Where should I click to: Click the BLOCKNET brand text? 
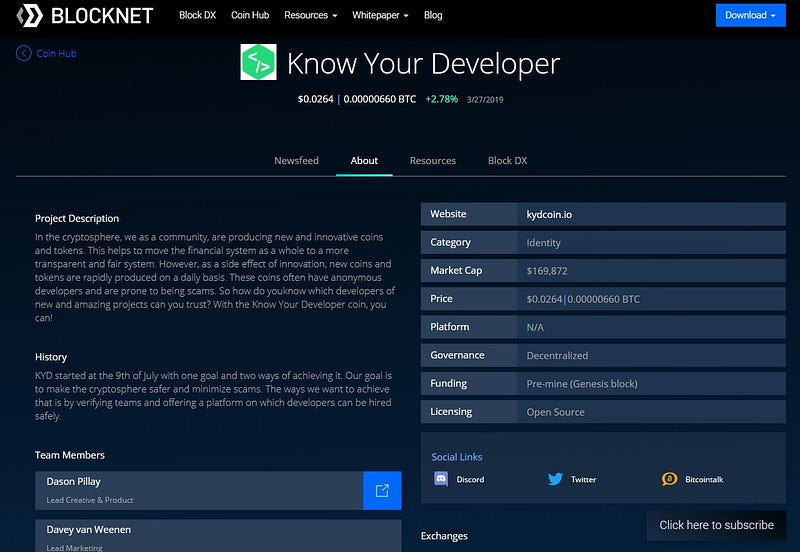click(102, 15)
